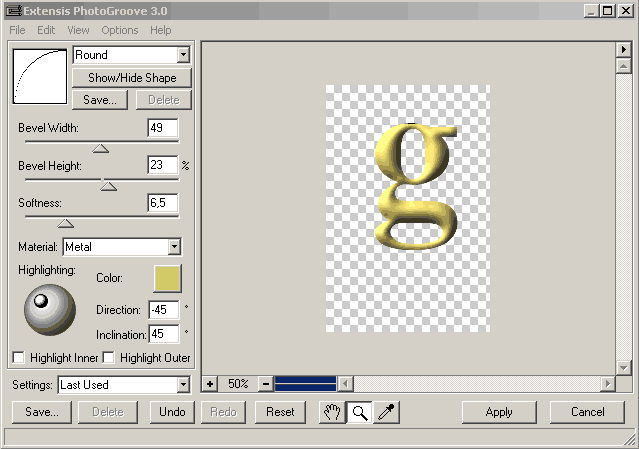The width and height of the screenshot is (639, 449).
Task: Click the highlight color swatch
Action: [168, 278]
